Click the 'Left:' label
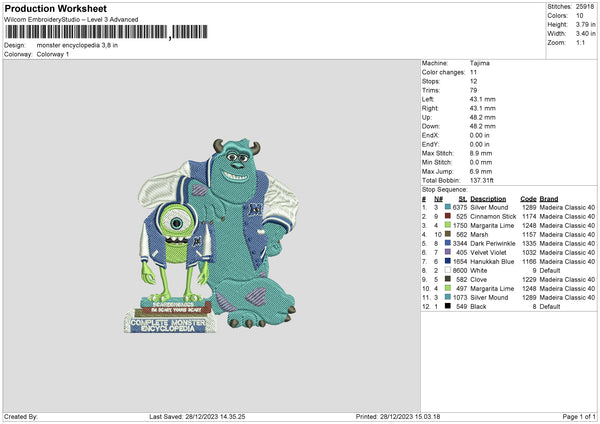The height and width of the screenshot is (424, 600). [x=428, y=99]
